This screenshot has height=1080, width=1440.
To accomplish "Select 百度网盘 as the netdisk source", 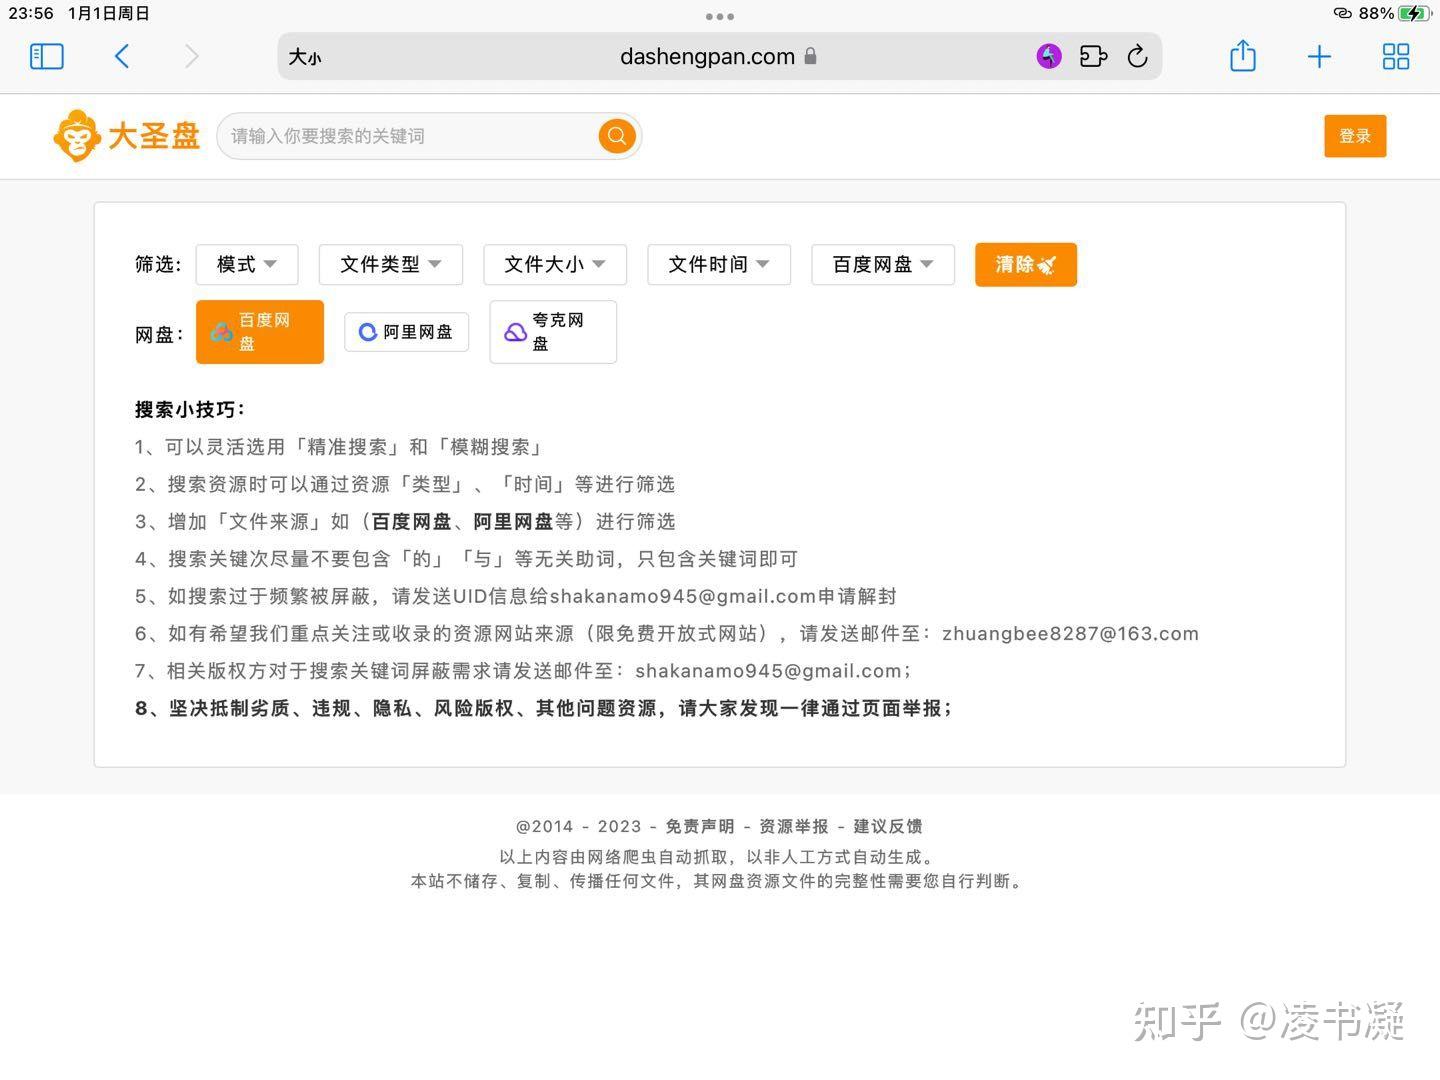I will coord(260,332).
